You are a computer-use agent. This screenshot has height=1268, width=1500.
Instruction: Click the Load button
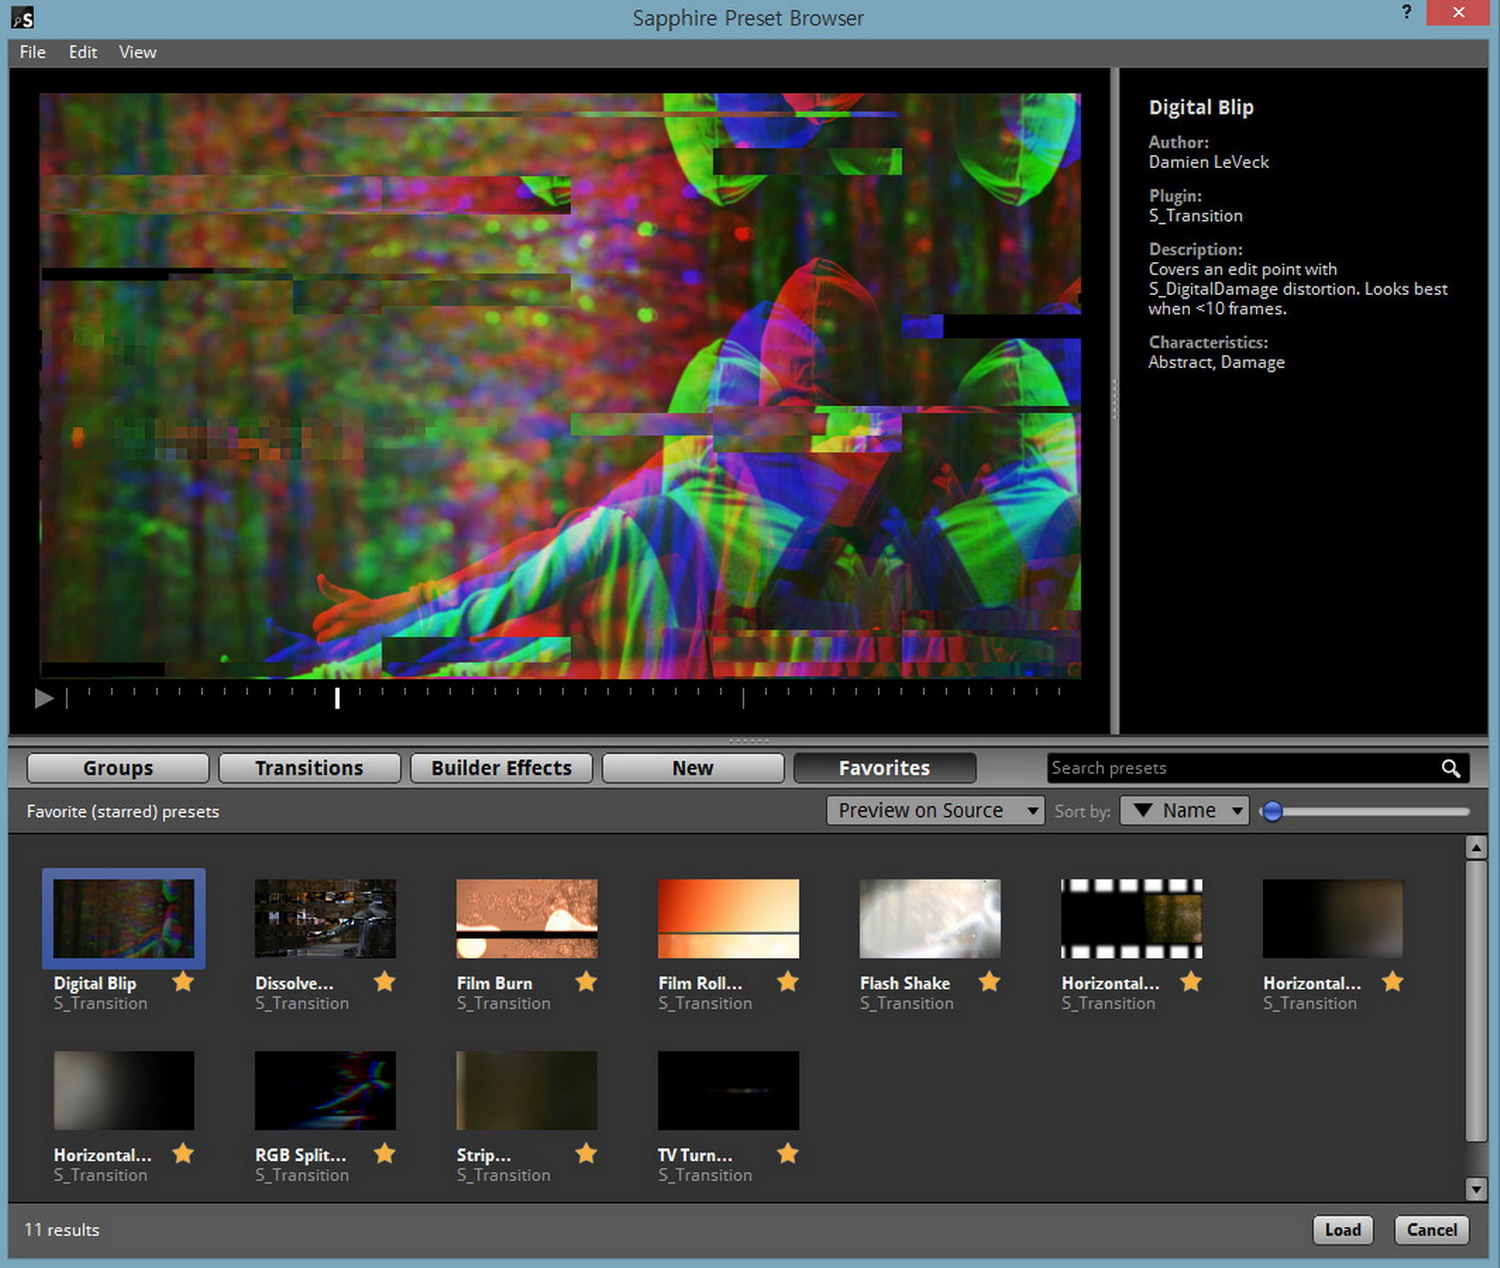(1343, 1230)
